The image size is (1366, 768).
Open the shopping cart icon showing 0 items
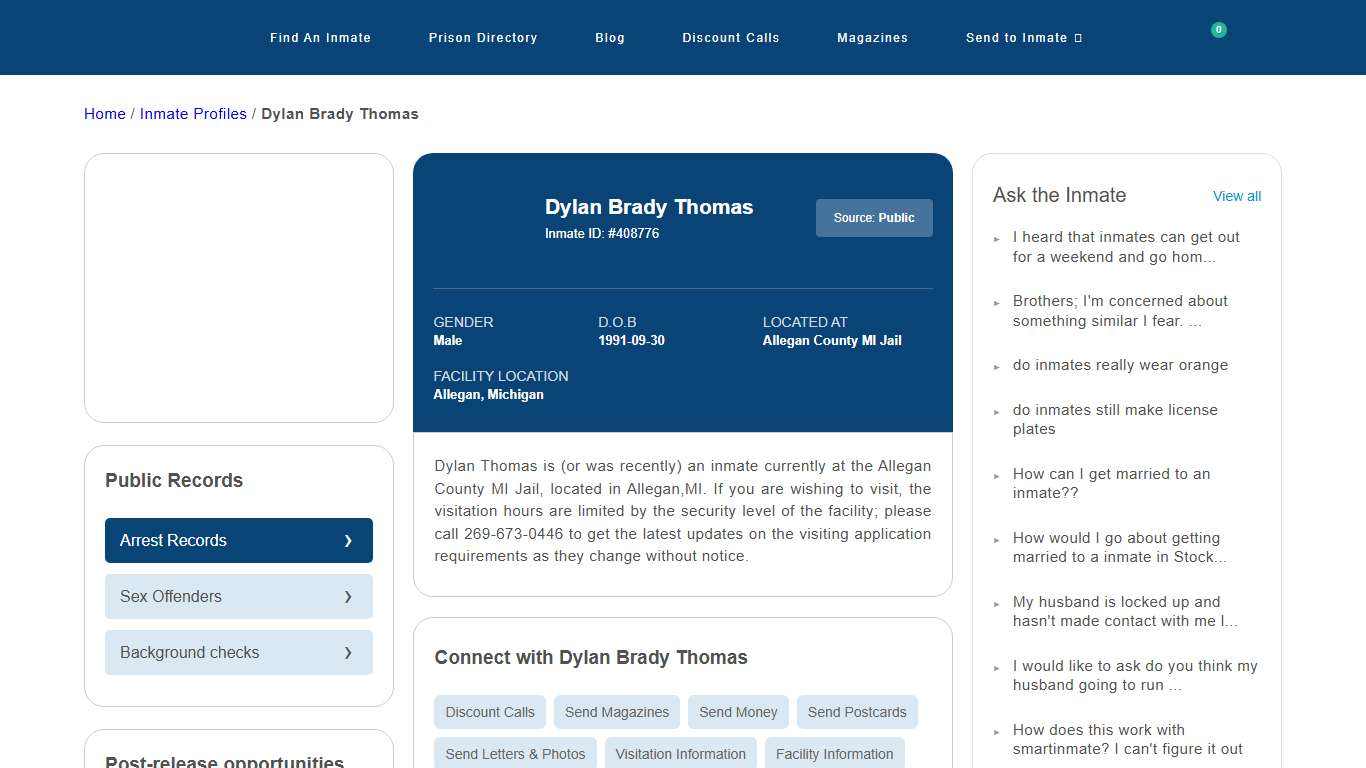1218,30
